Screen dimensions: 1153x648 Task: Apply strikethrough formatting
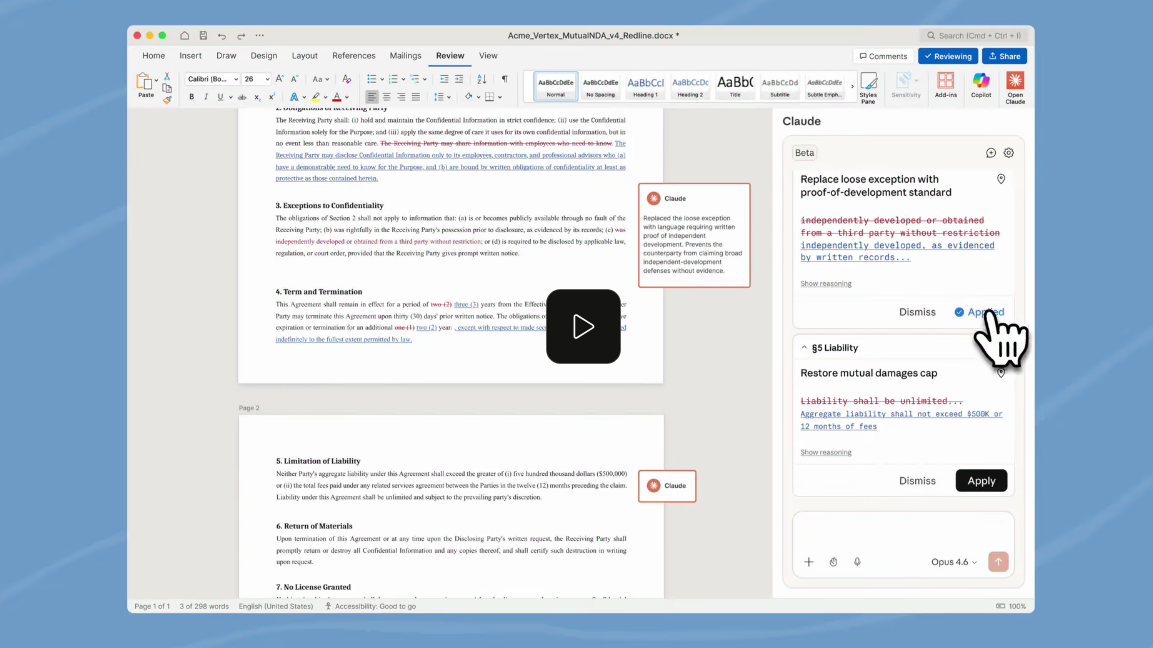[242, 97]
